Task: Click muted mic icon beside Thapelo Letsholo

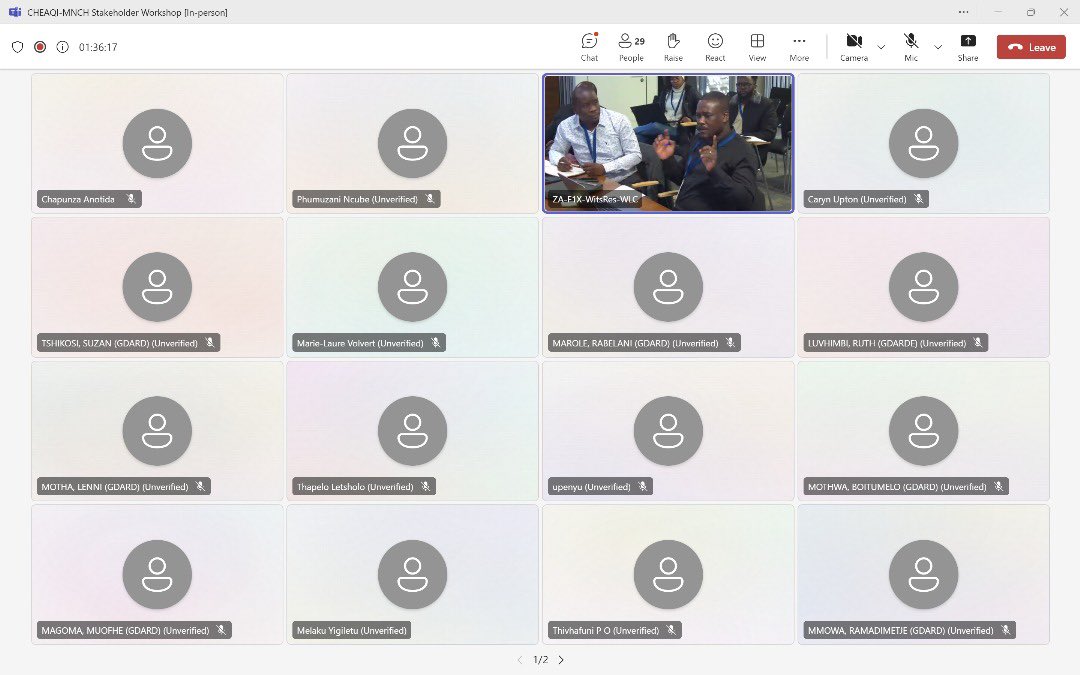Action: (x=425, y=486)
